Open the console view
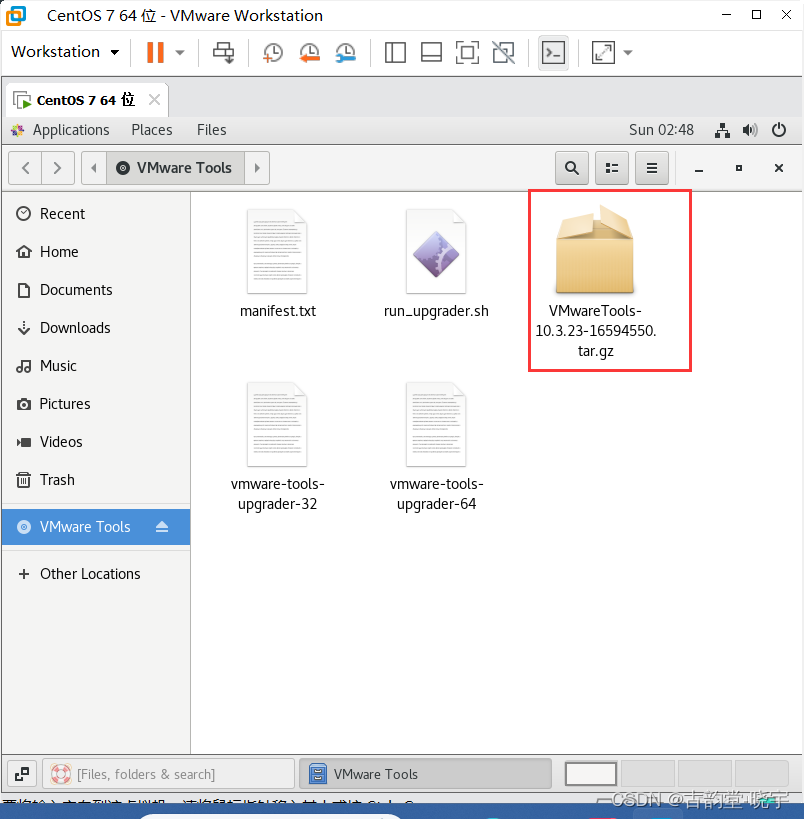804x819 pixels. point(553,53)
